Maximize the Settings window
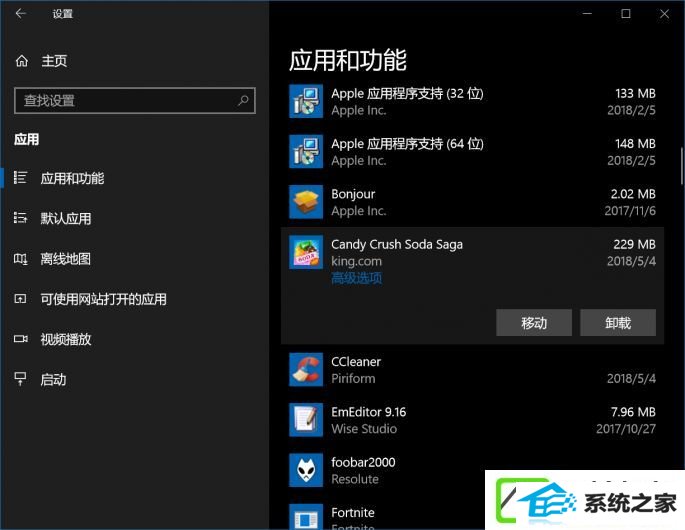 (x=626, y=14)
